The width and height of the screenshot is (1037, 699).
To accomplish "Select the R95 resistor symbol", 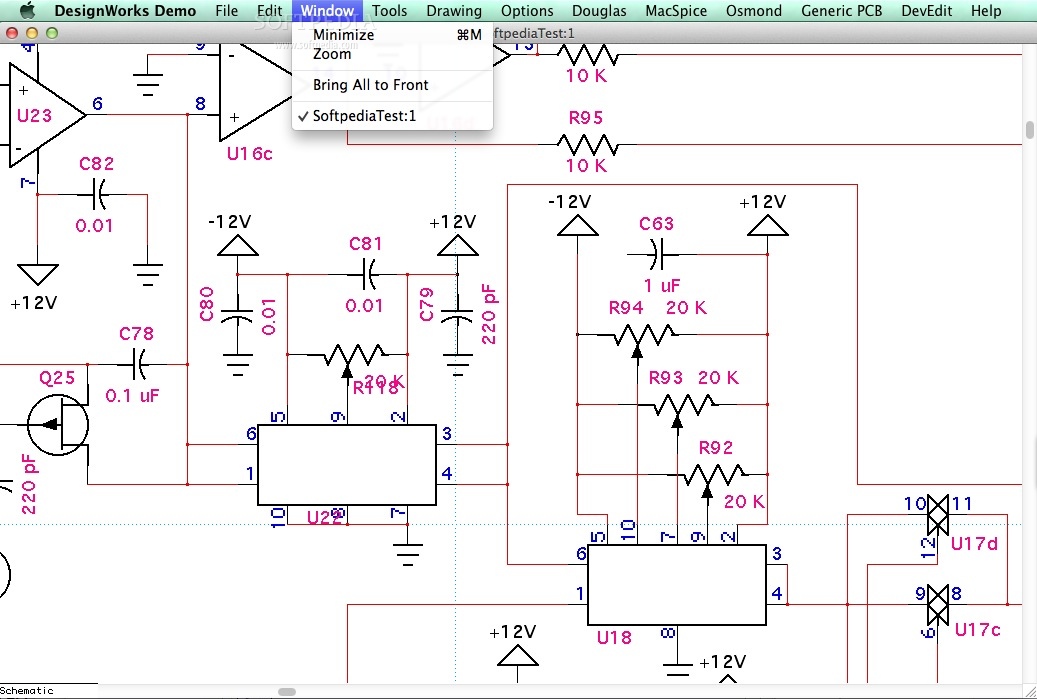I will pyautogui.click(x=587, y=144).
